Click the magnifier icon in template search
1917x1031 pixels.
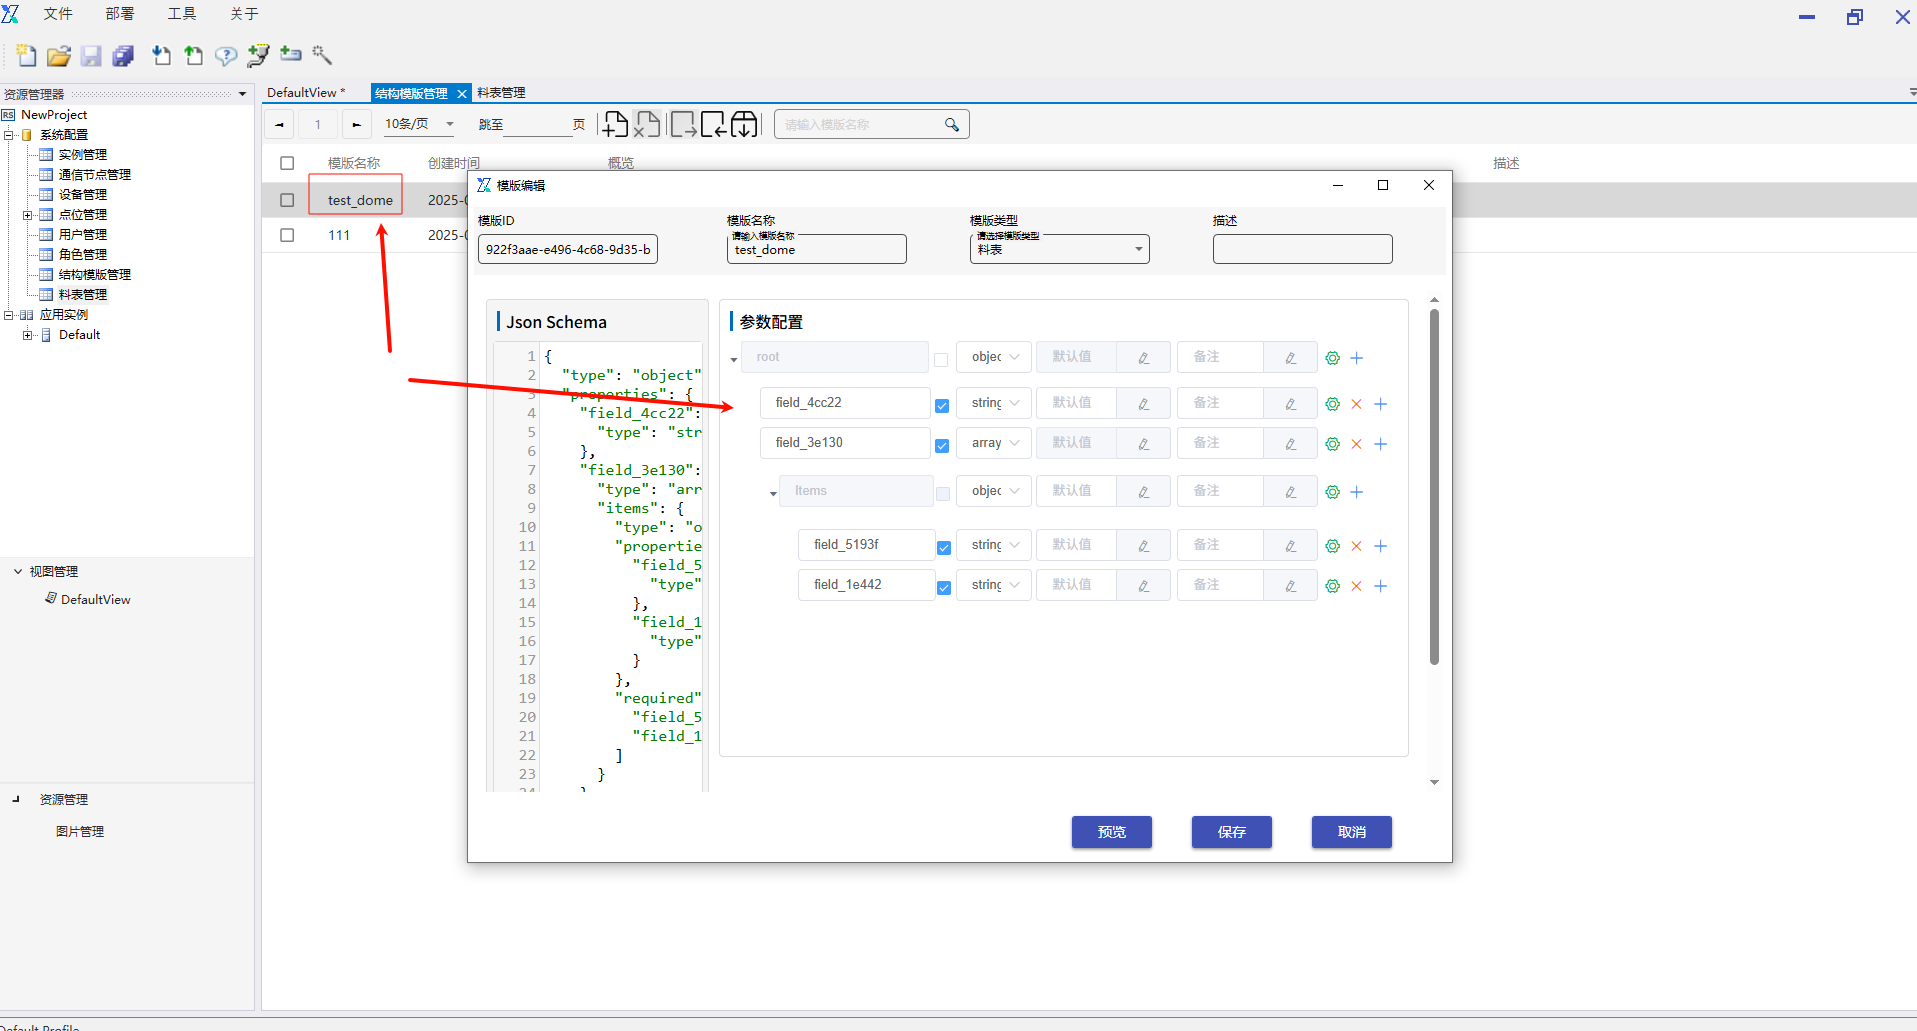[x=951, y=125]
